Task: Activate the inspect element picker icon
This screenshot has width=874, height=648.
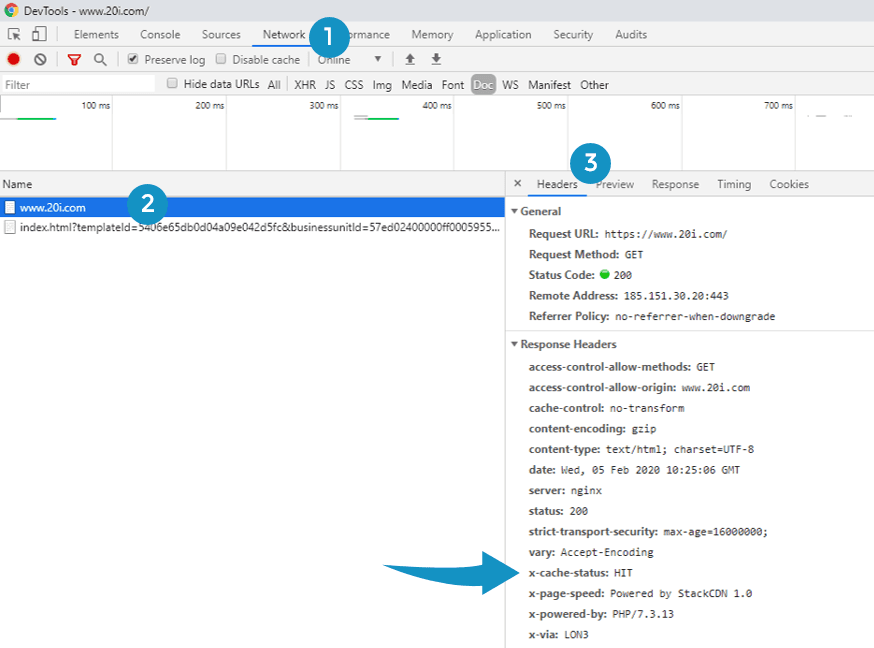Action: pos(14,35)
